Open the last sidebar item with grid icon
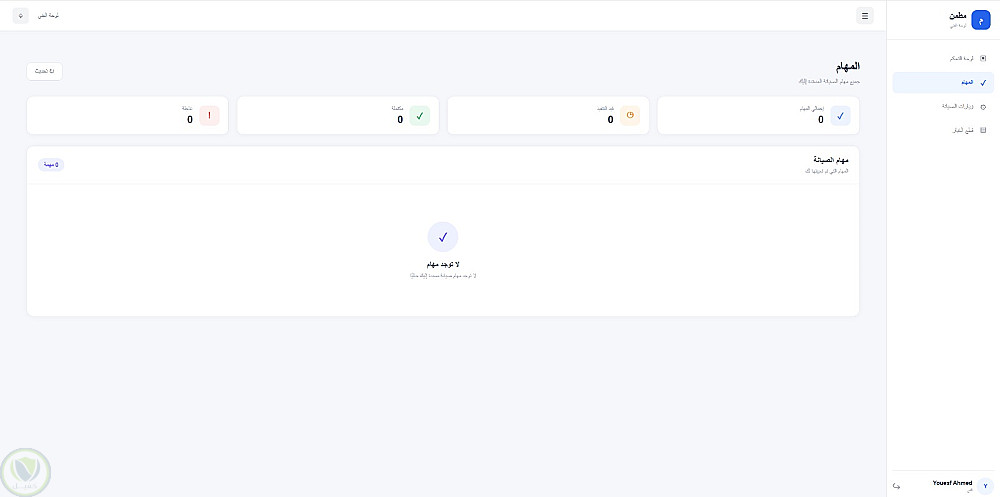1000x497 pixels. coord(943,130)
